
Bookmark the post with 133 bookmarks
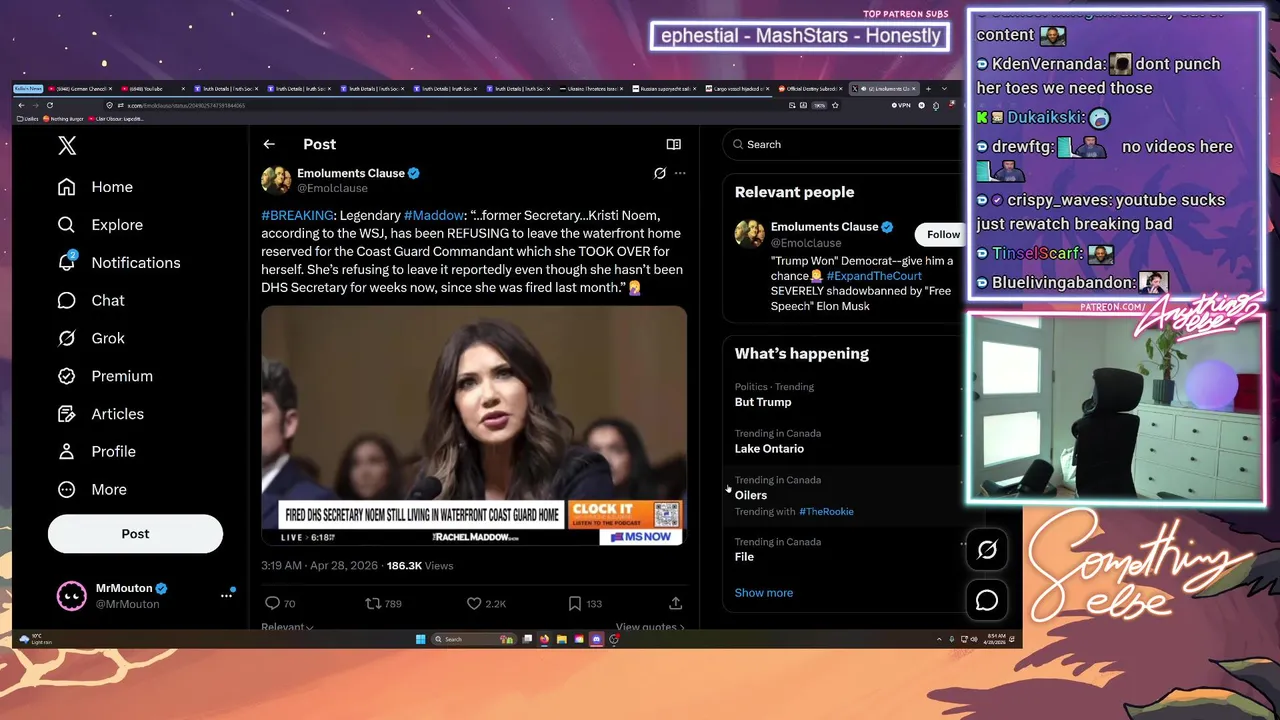pyautogui.click(x=585, y=604)
